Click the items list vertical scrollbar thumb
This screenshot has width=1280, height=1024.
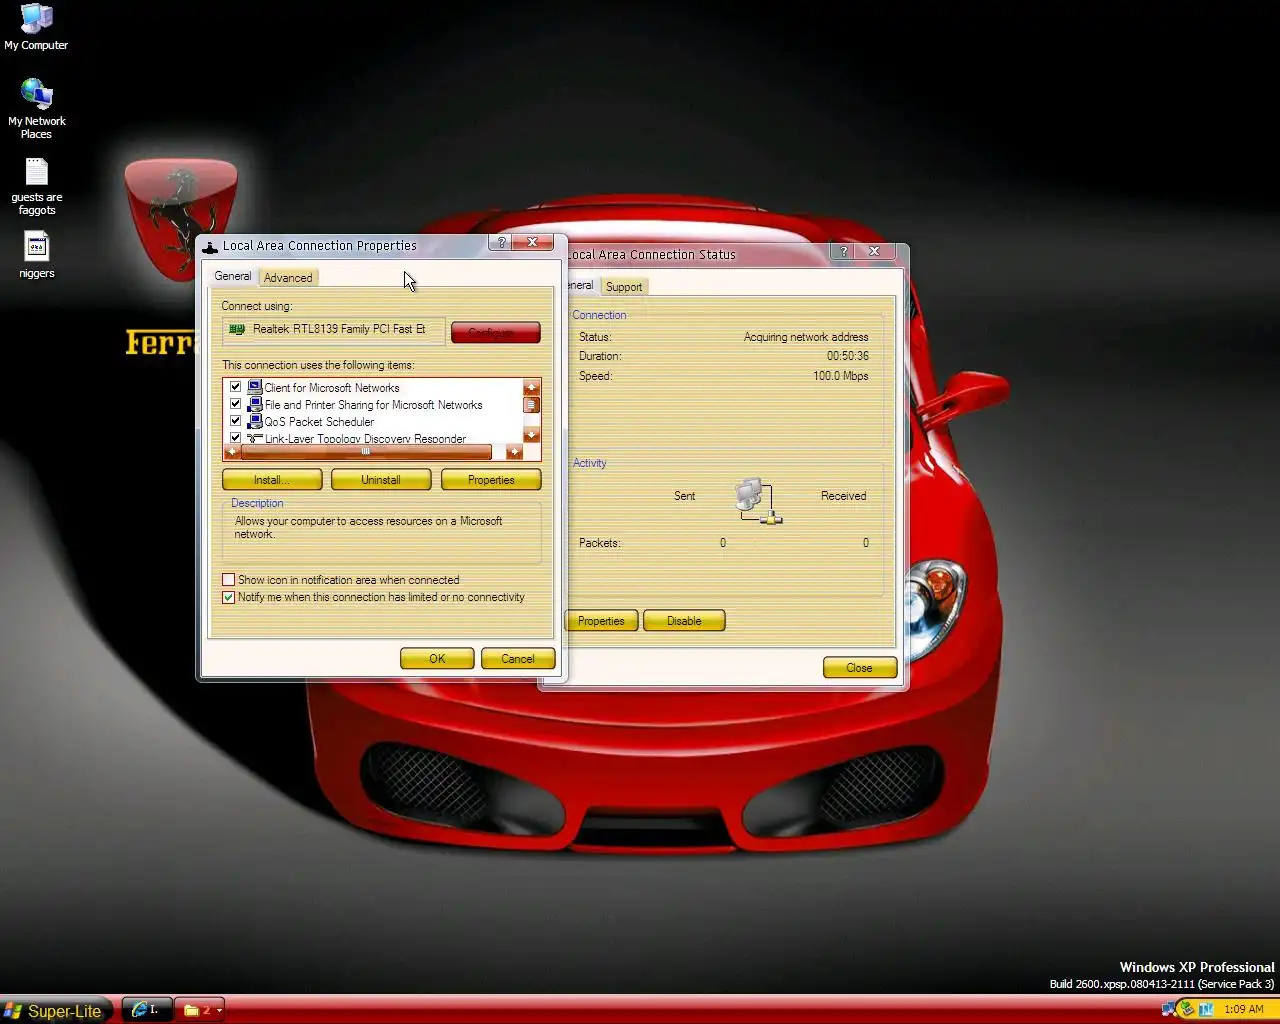[532, 405]
